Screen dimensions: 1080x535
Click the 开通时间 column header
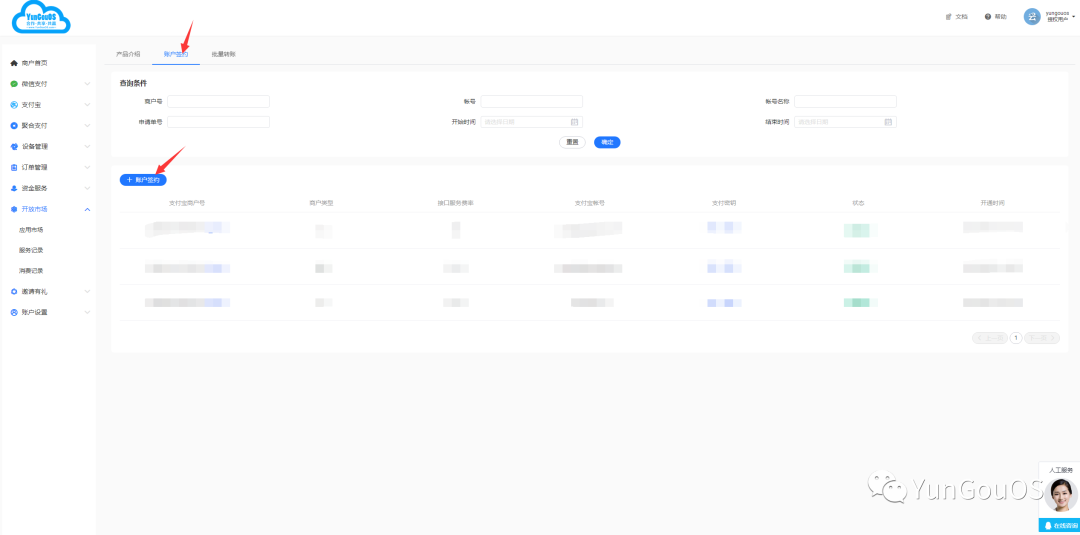tap(993, 203)
